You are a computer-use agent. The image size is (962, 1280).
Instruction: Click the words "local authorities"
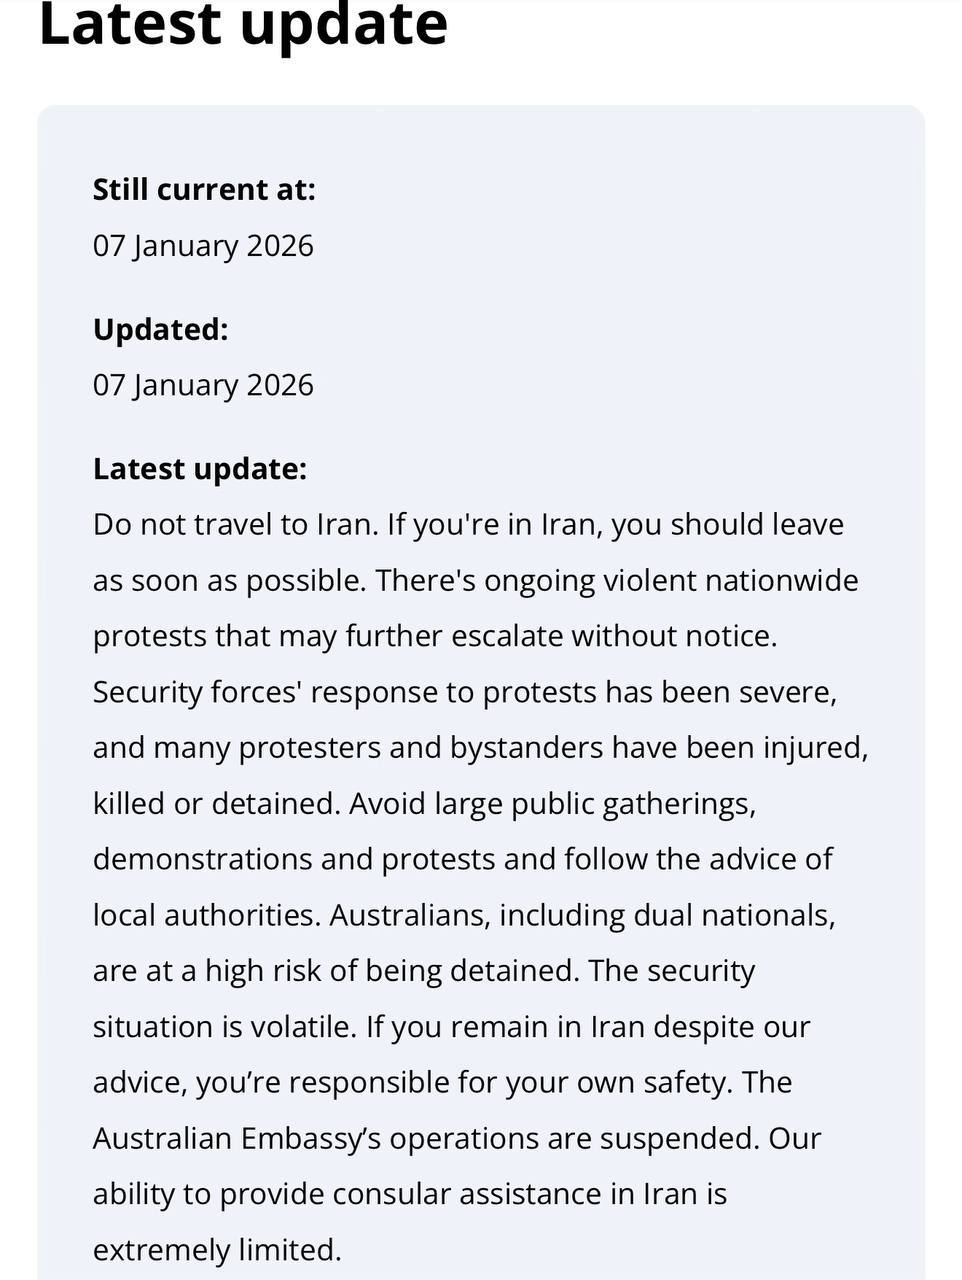click(x=206, y=915)
